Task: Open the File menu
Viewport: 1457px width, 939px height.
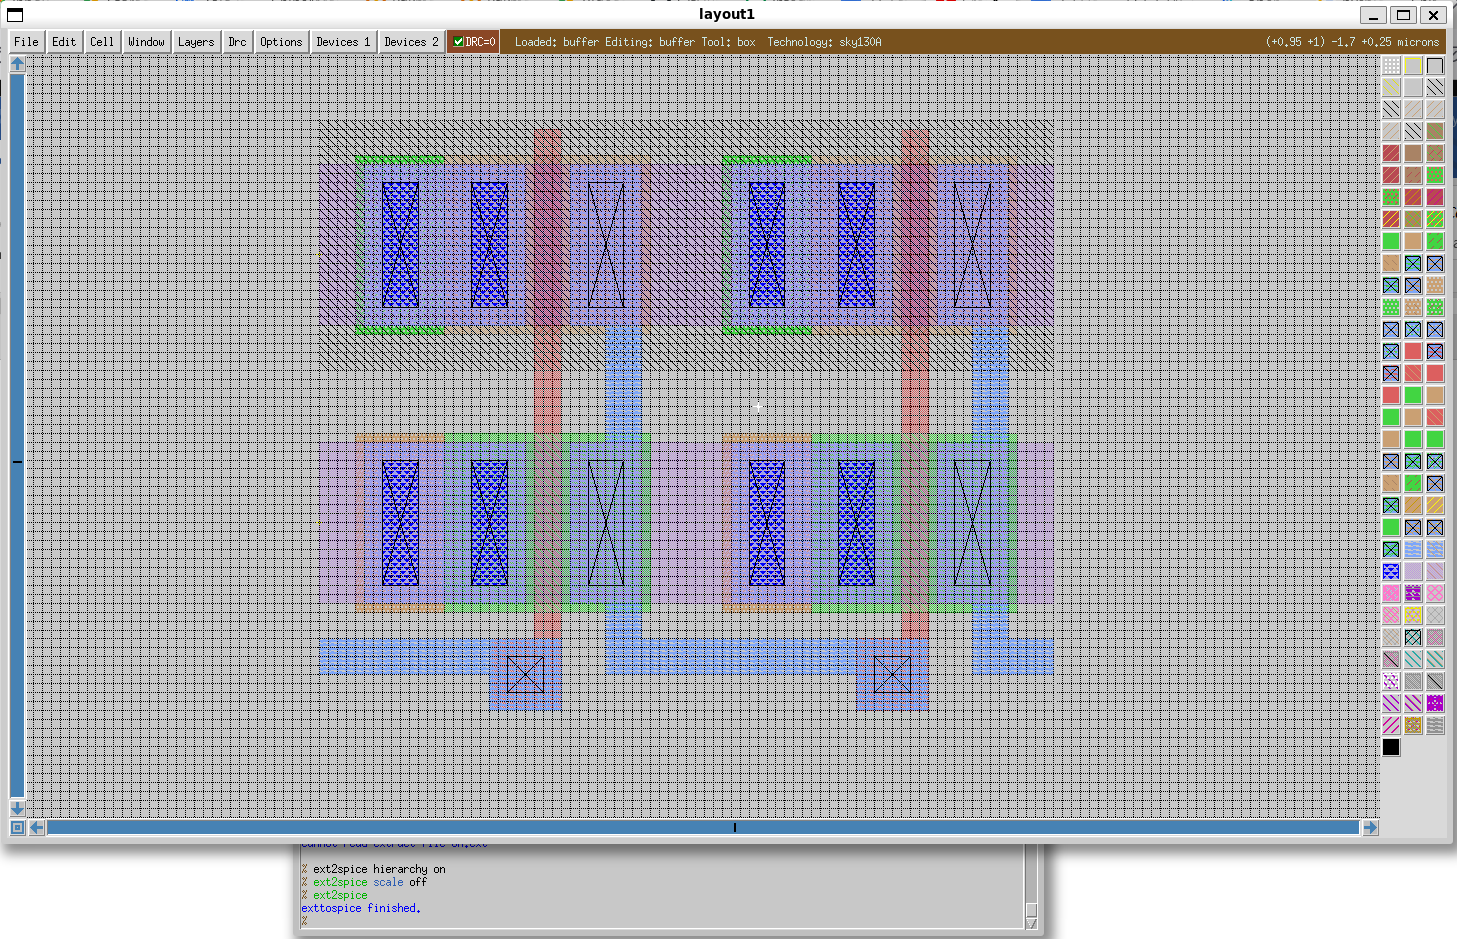Action: point(26,42)
